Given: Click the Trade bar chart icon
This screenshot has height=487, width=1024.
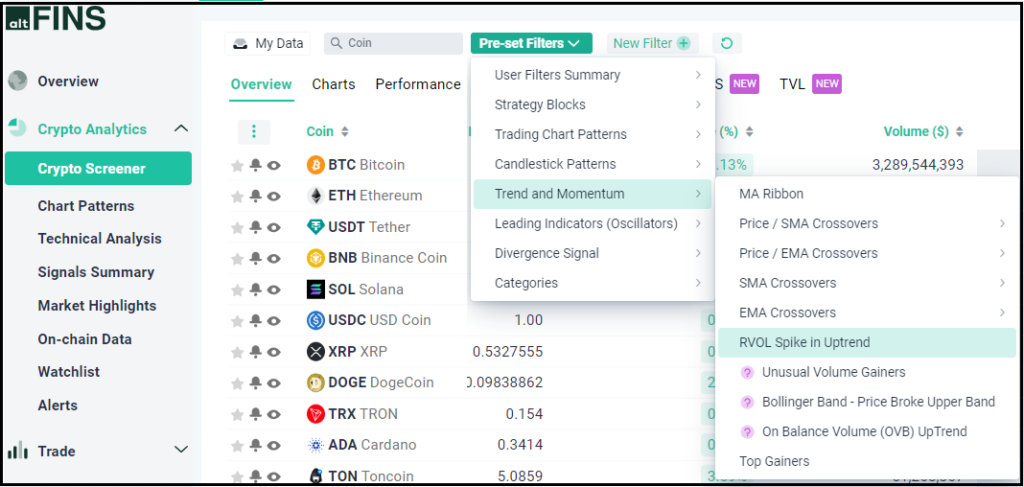Looking at the screenshot, I should coord(17,451).
